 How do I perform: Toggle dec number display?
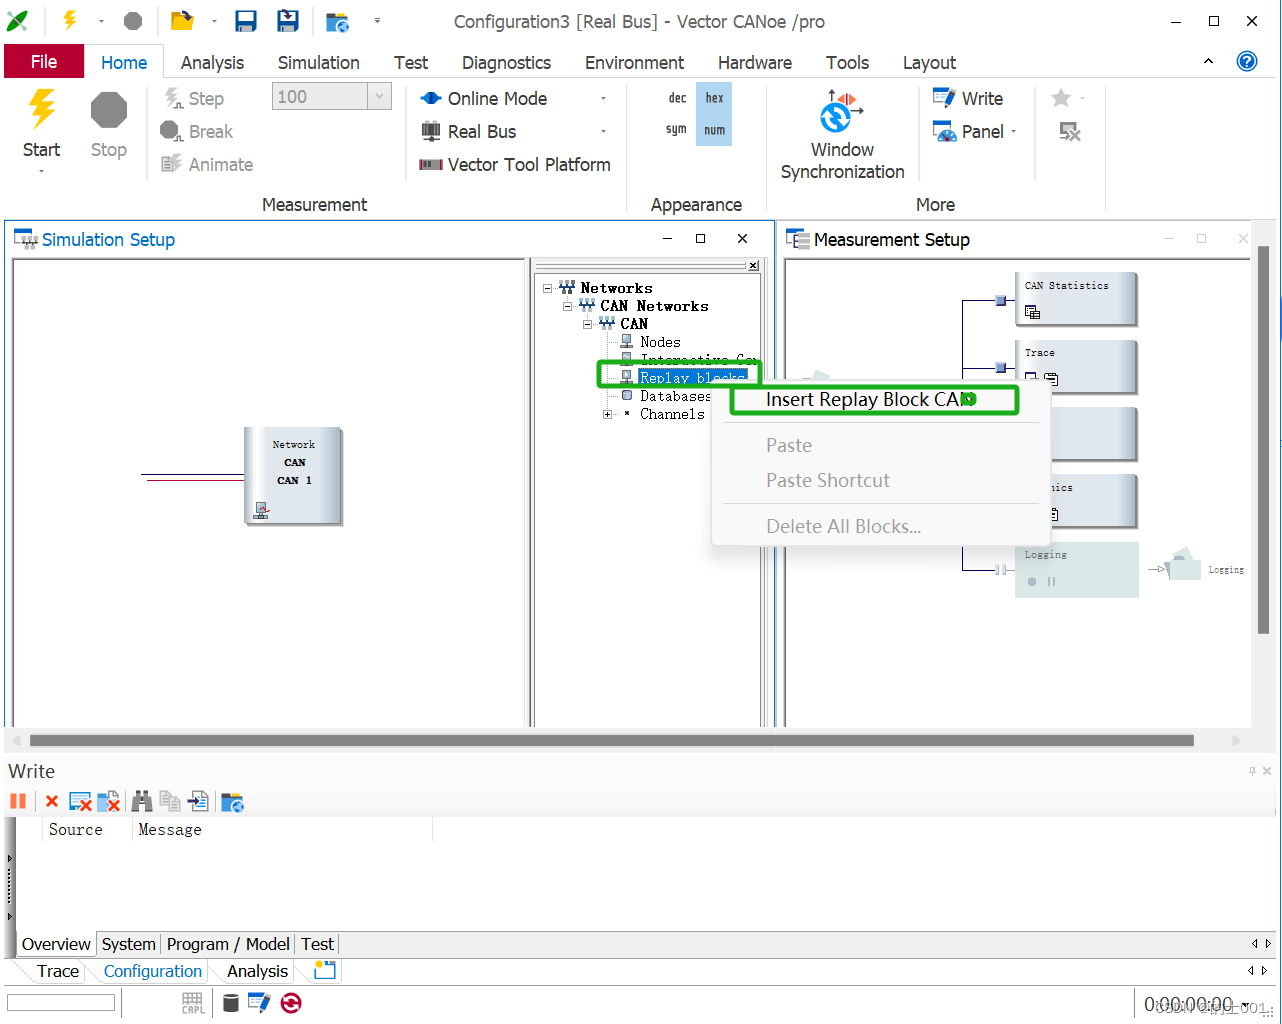(677, 98)
